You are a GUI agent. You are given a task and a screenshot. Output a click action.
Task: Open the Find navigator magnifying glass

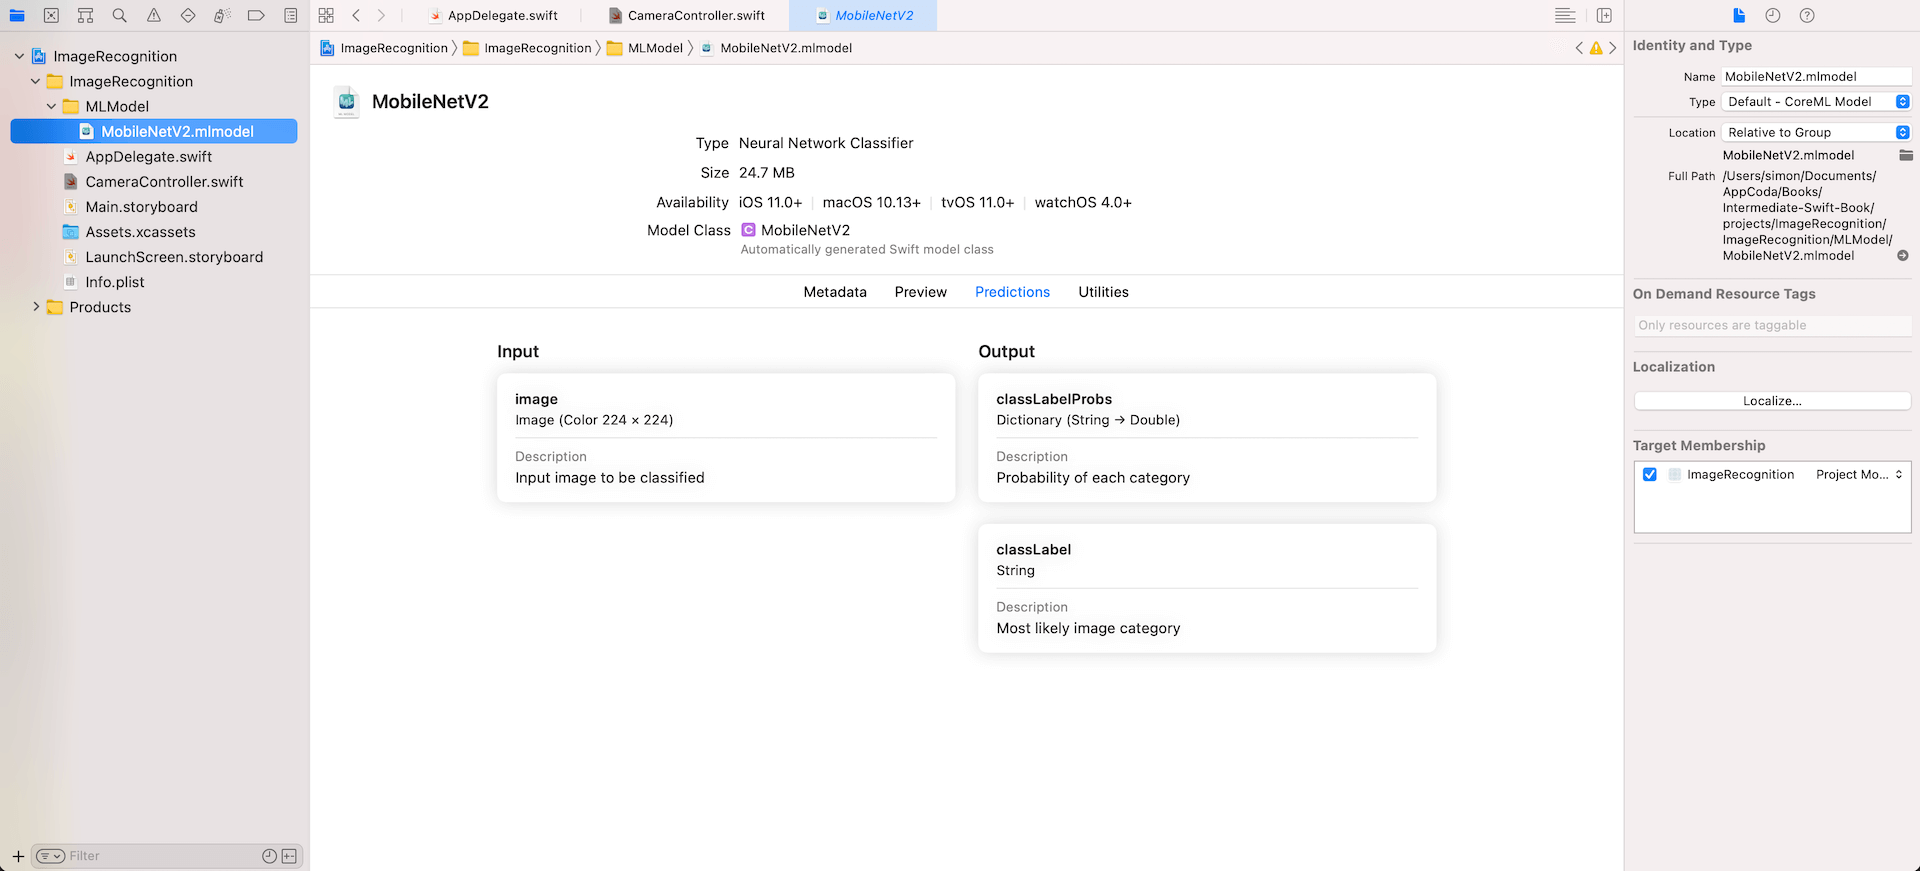pyautogui.click(x=119, y=15)
